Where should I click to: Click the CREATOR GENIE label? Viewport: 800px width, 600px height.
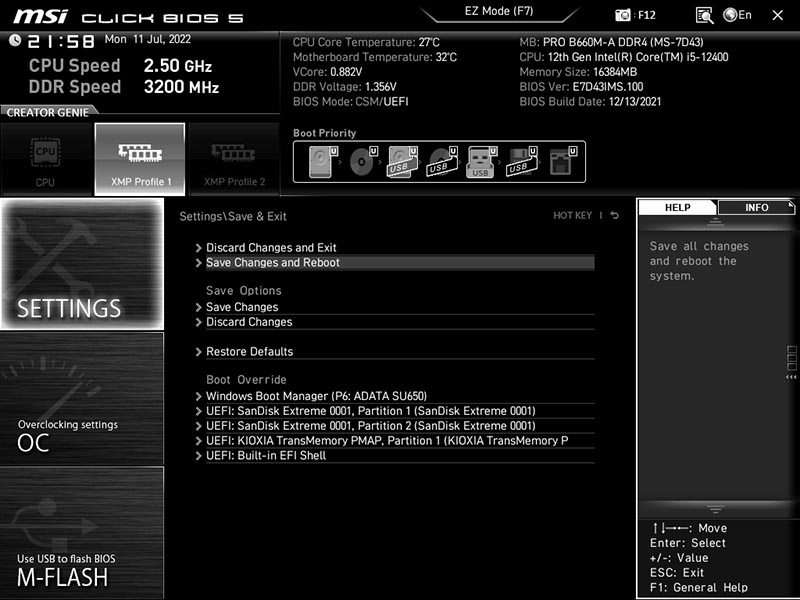(x=47, y=112)
